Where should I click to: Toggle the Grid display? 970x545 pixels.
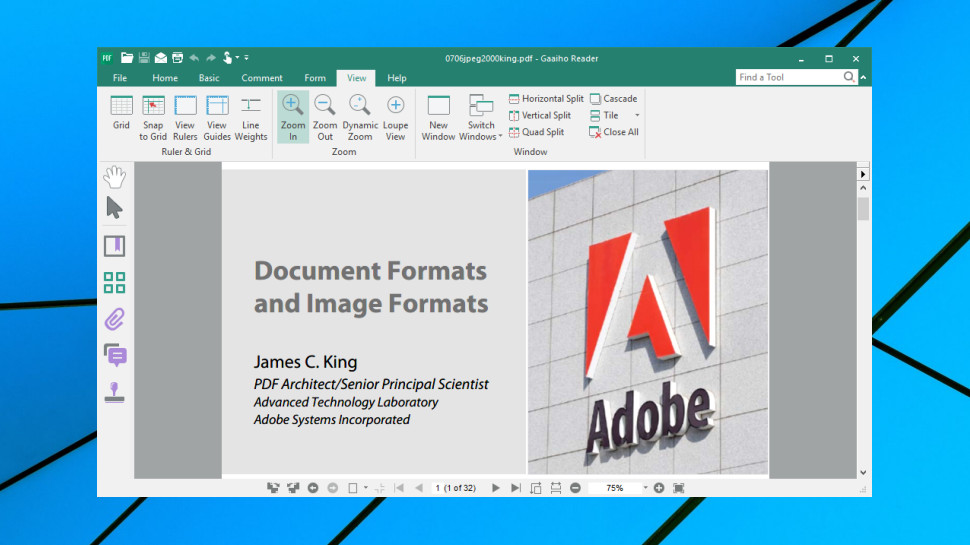tap(121, 113)
